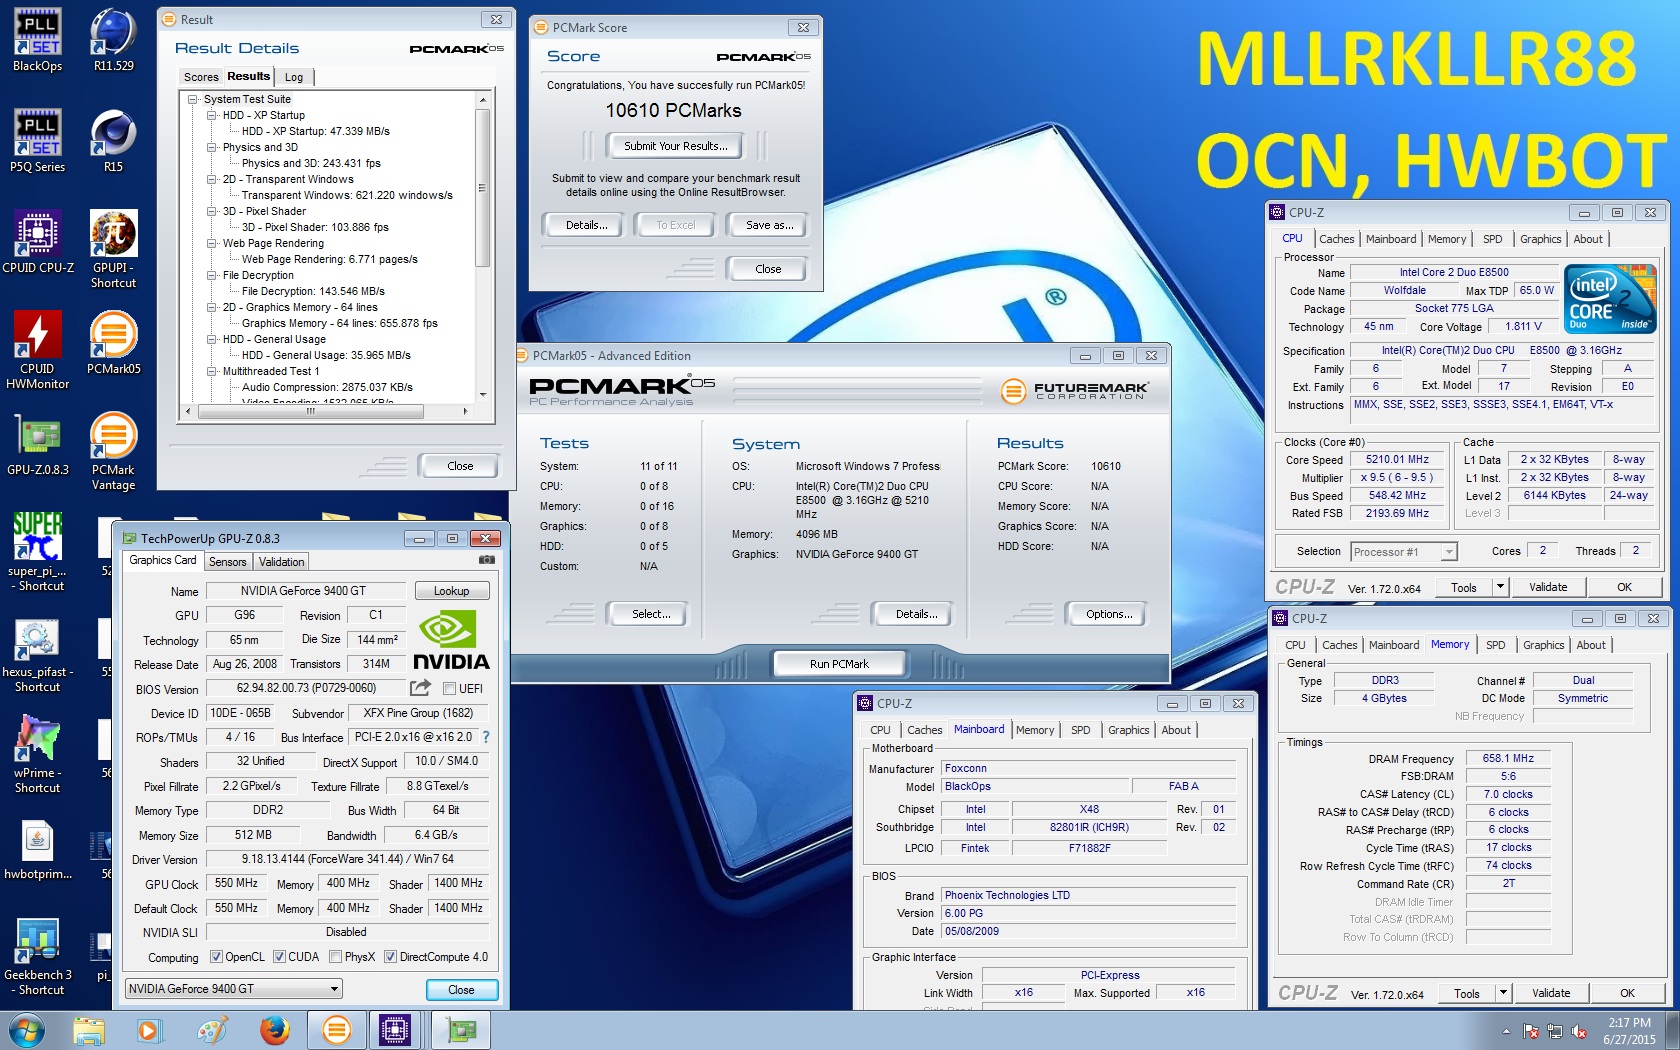1680x1050 pixels.
Task: Open SPD tab in lower CPU-Z window
Action: click(1495, 645)
